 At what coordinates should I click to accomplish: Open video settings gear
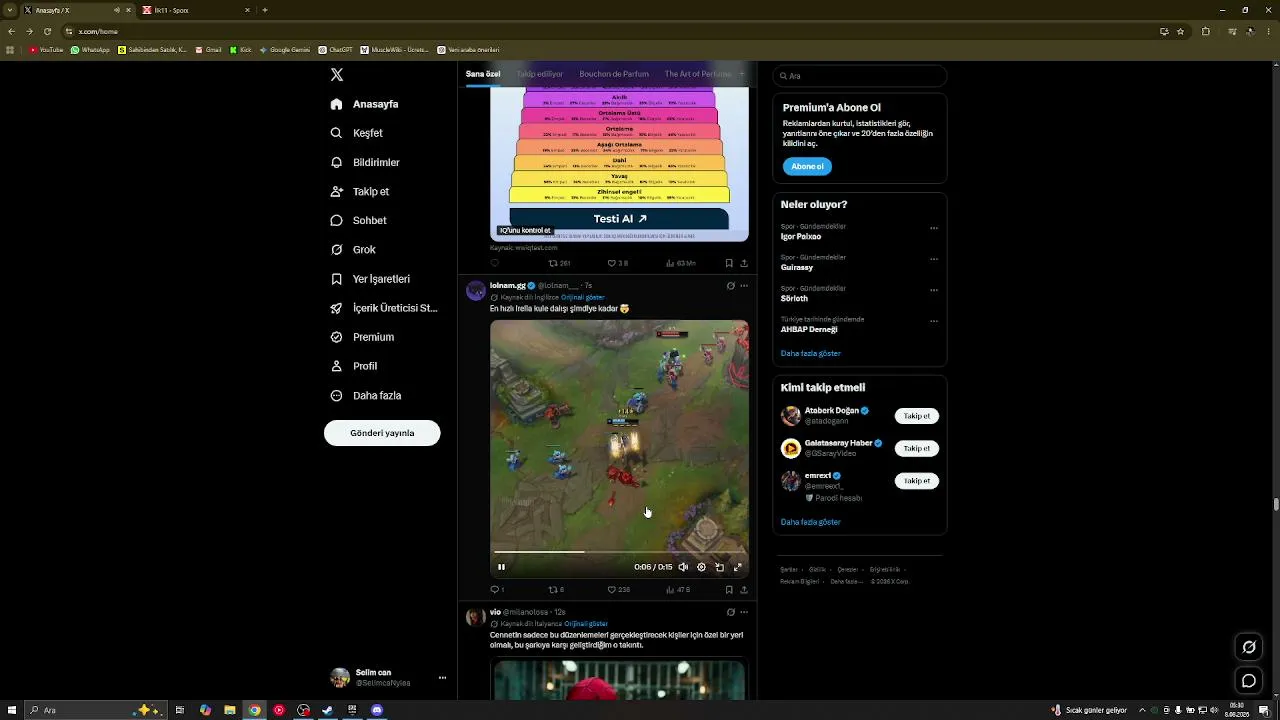pos(701,567)
